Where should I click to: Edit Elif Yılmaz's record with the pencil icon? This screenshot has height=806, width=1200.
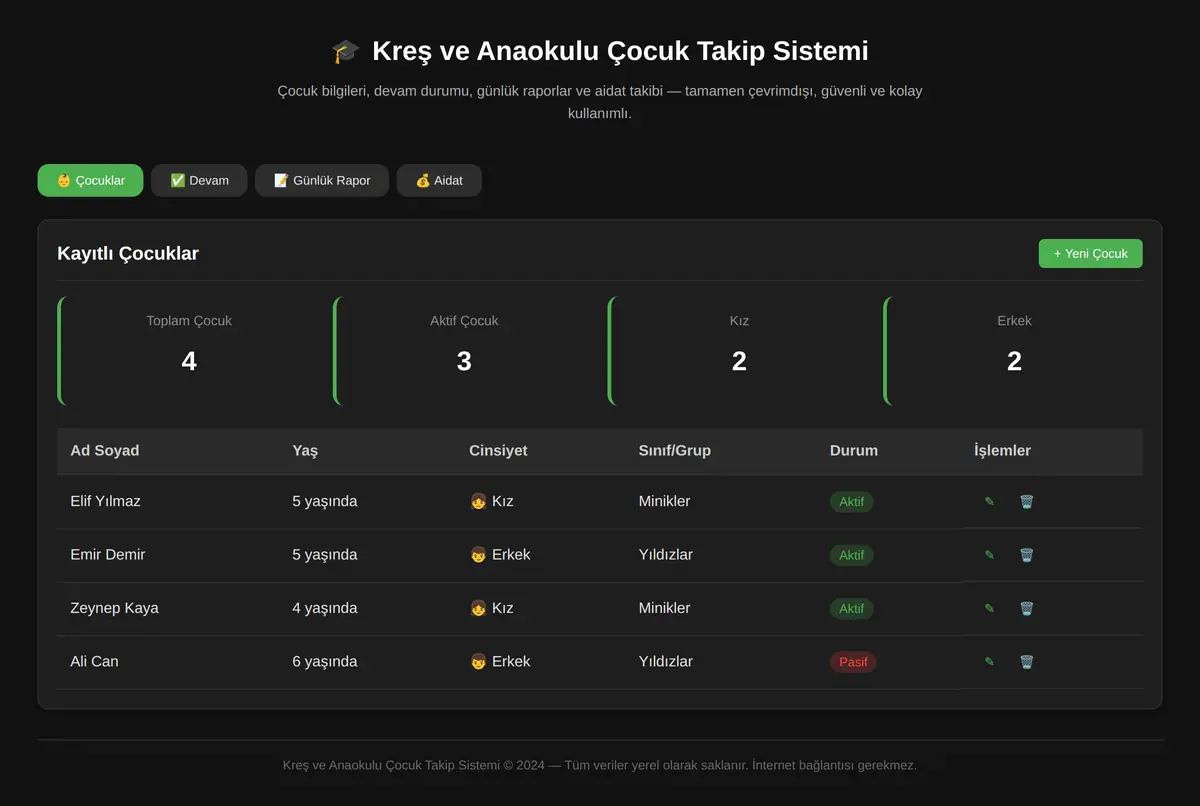tap(989, 502)
